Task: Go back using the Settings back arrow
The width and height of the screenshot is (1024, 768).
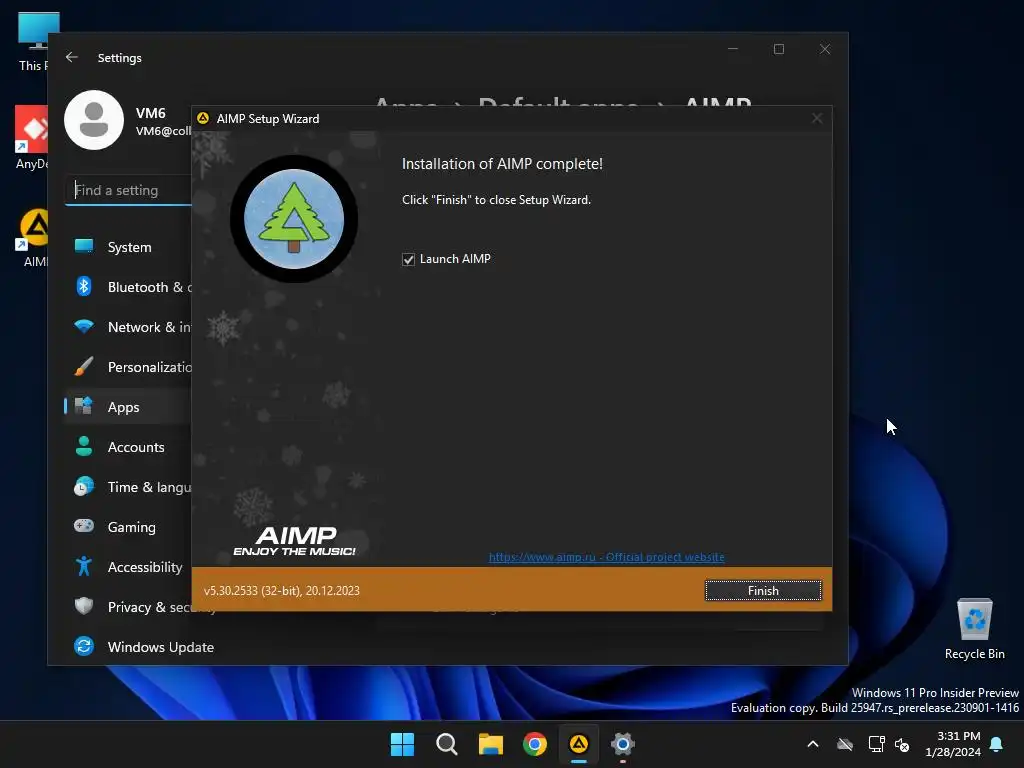Action: 72,57
